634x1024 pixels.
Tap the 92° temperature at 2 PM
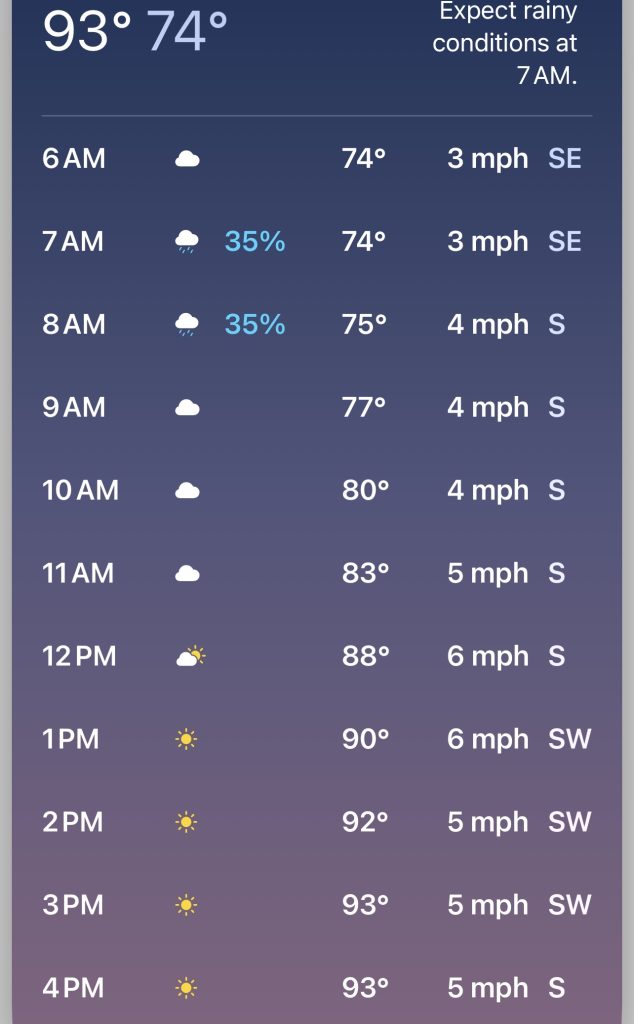366,822
